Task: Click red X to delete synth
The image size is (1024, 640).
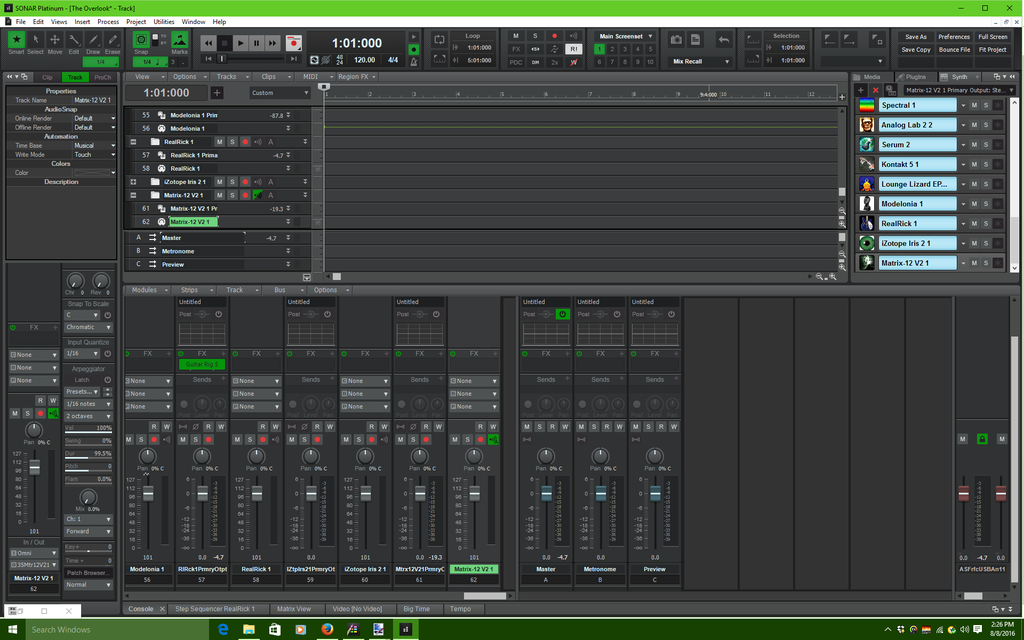Action: click(876, 90)
